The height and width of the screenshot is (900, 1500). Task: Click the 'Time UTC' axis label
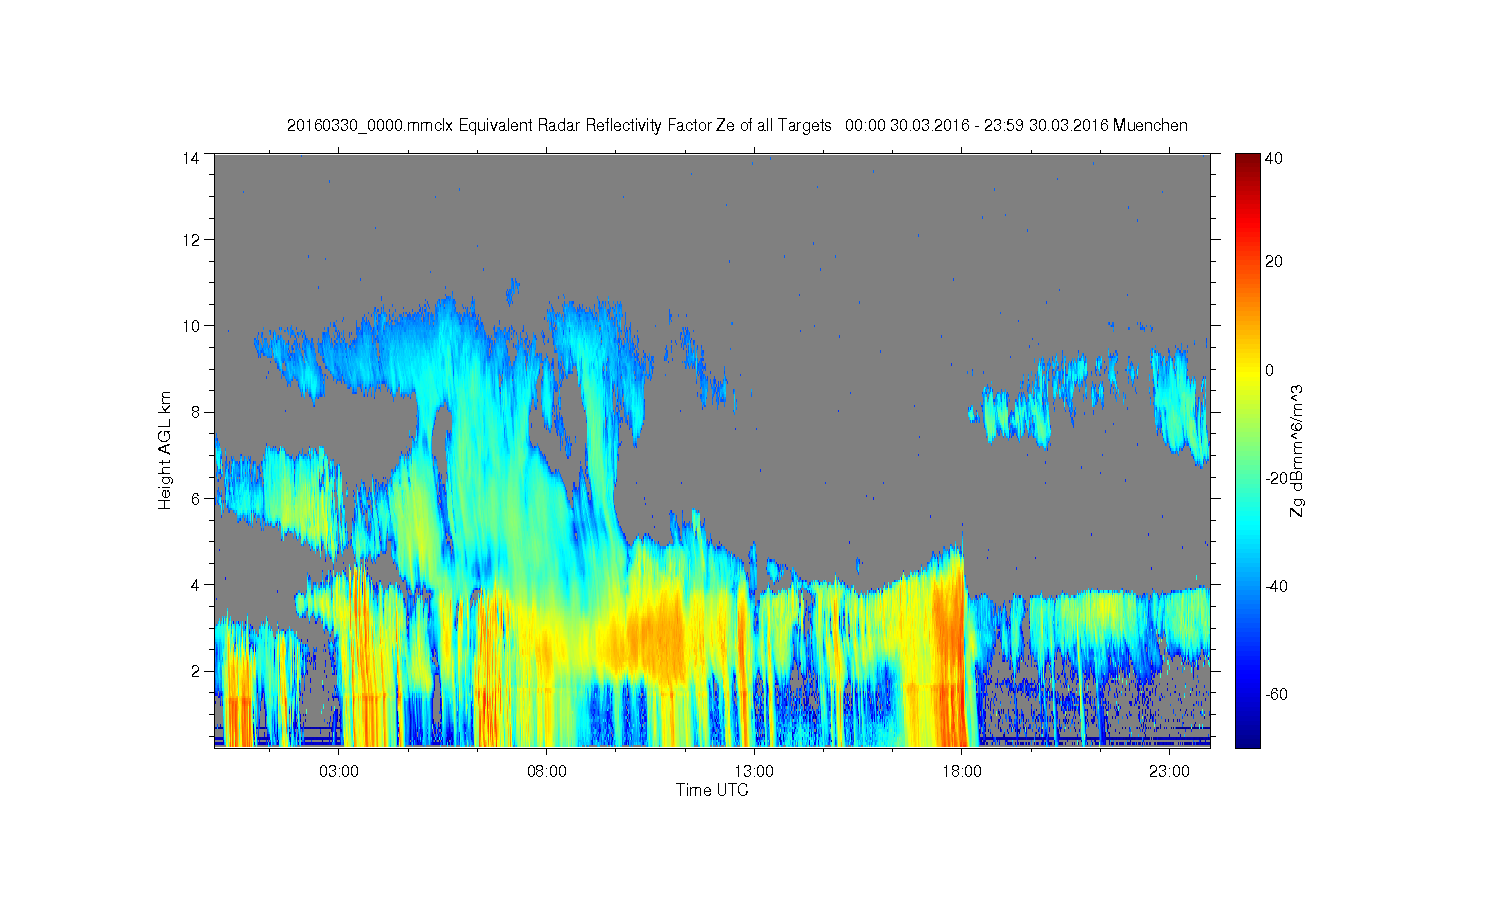pyautogui.click(x=712, y=790)
